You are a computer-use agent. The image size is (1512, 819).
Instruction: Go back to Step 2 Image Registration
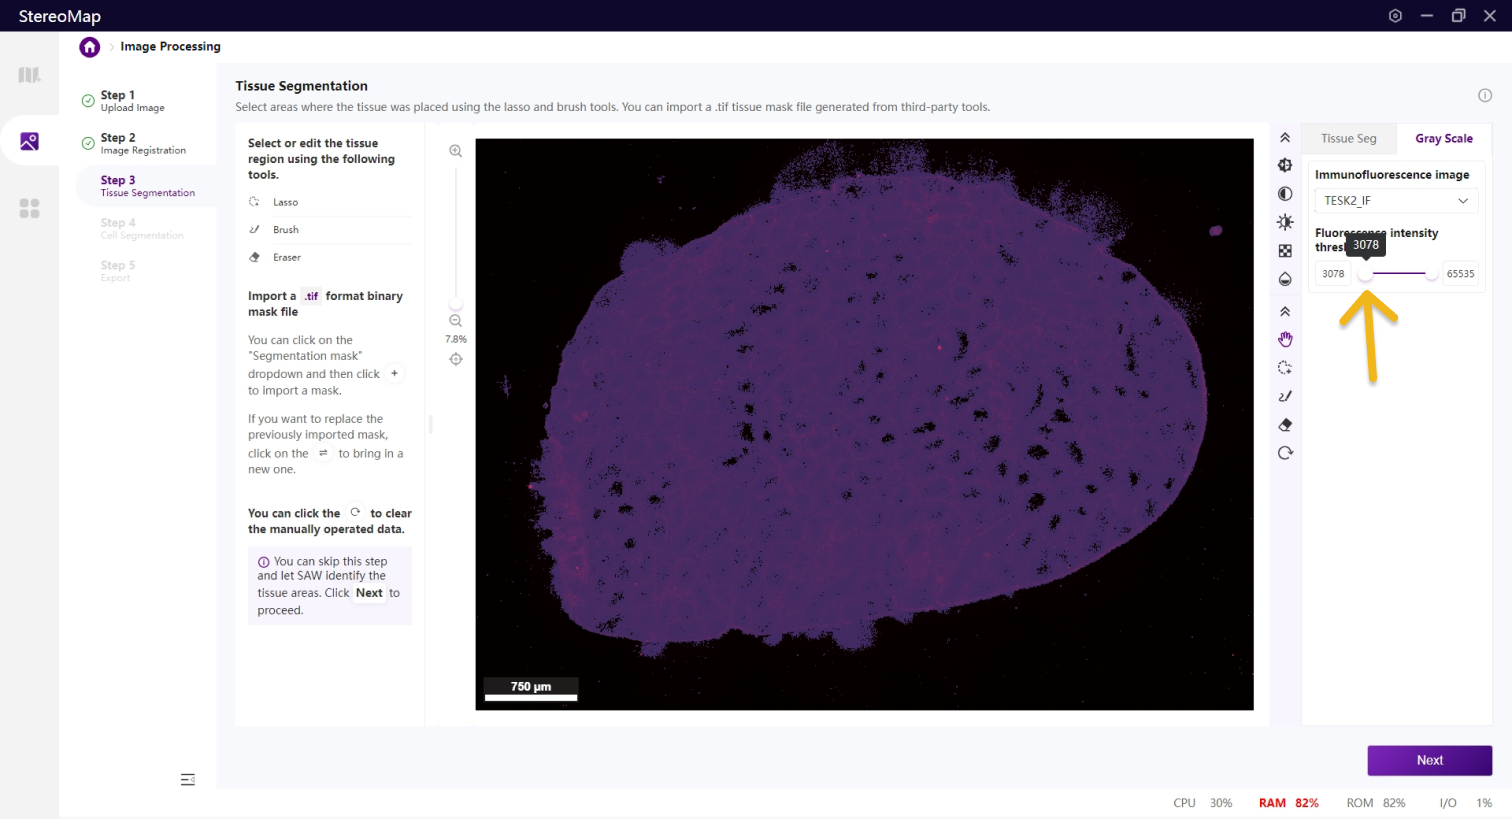142,143
